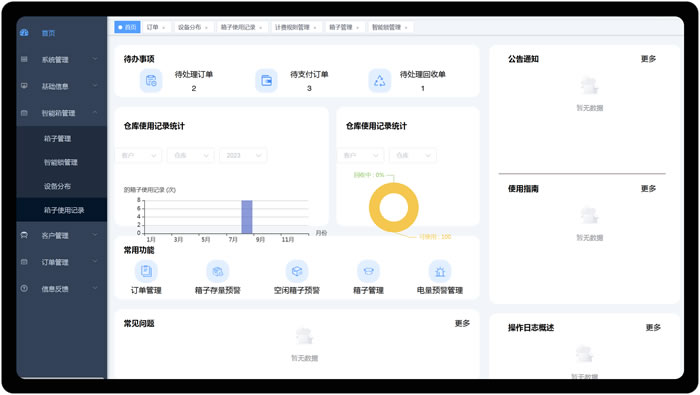Click the 客户管理 sidebar icon
Image resolution: width=700 pixels, height=395 pixels.
(x=24, y=235)
